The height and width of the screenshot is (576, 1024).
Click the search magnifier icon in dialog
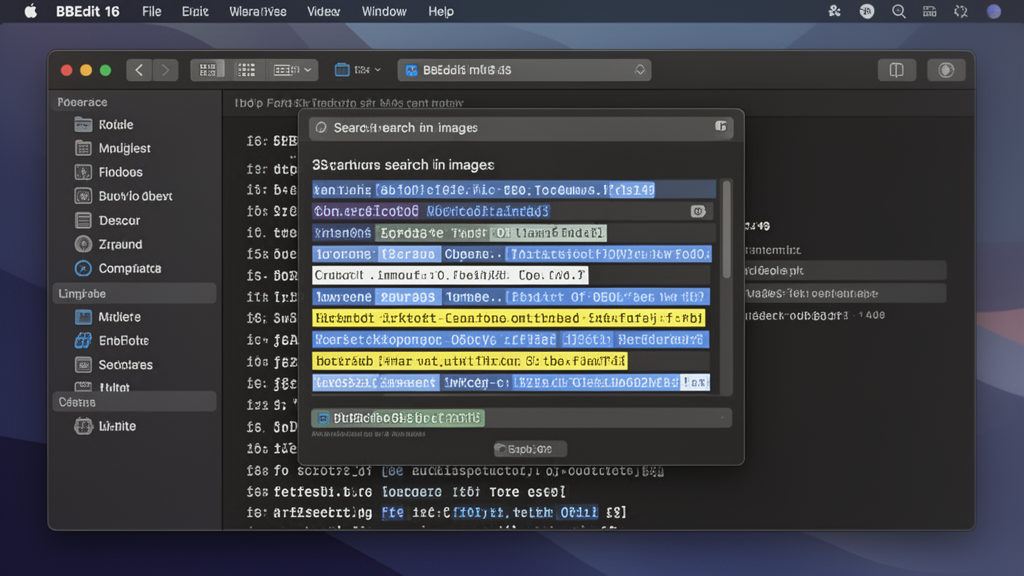coord(321,127)
